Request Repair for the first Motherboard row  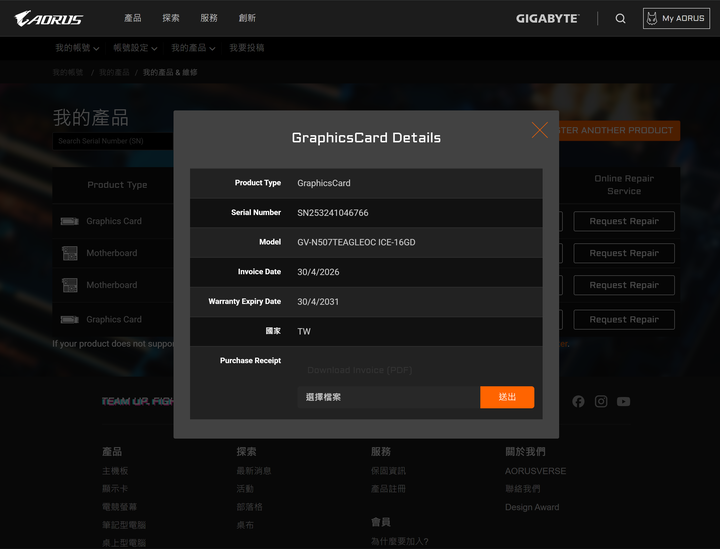(624, 253)
